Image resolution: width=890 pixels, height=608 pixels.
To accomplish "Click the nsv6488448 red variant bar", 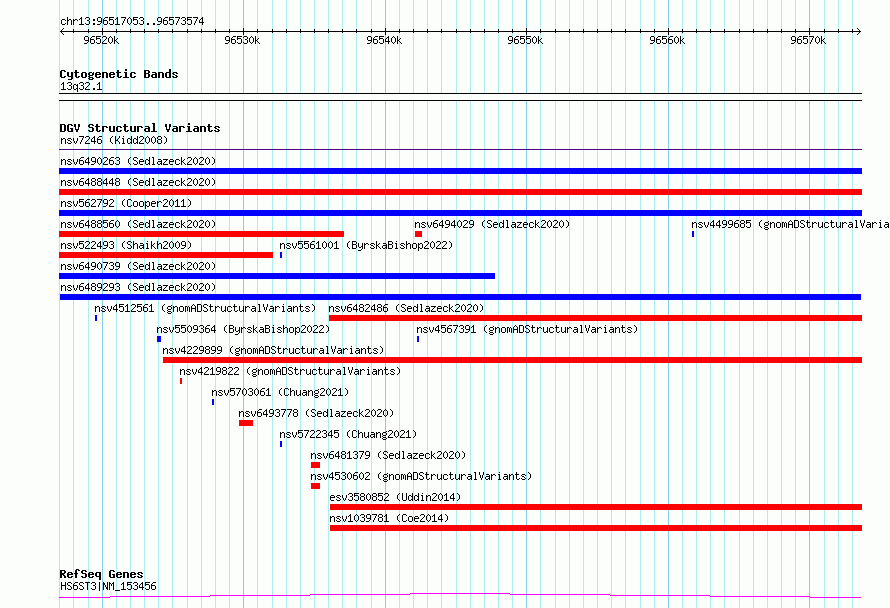I will [x=460, y=192].
